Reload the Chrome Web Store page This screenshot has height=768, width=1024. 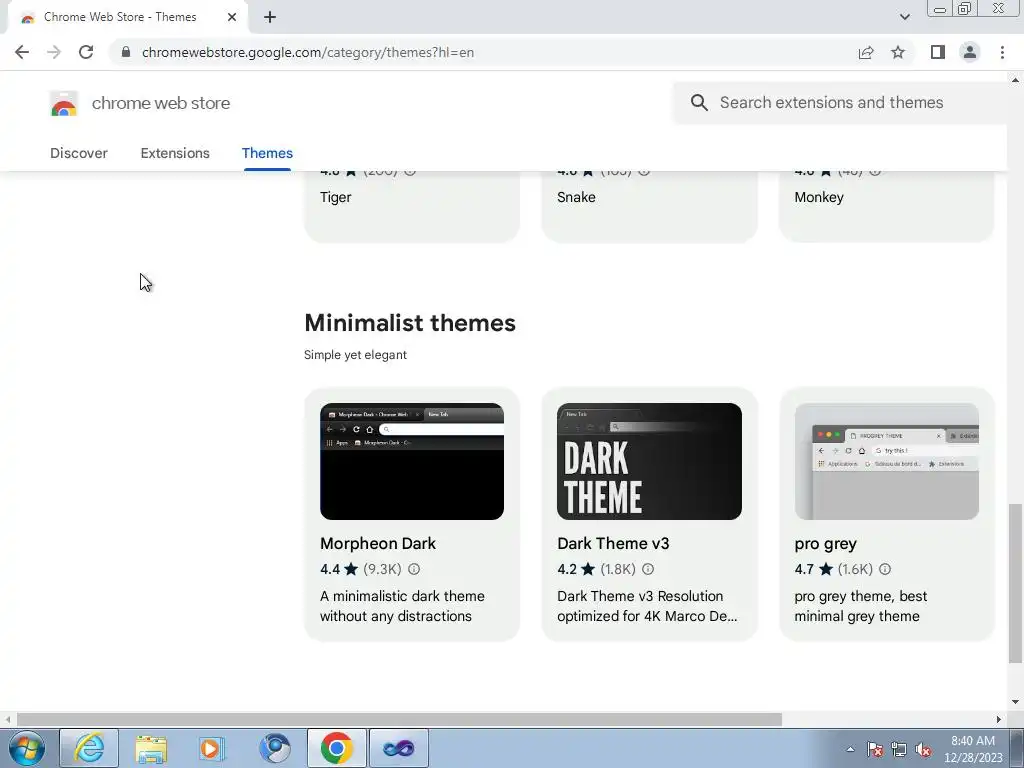click(x=86, y=52)
